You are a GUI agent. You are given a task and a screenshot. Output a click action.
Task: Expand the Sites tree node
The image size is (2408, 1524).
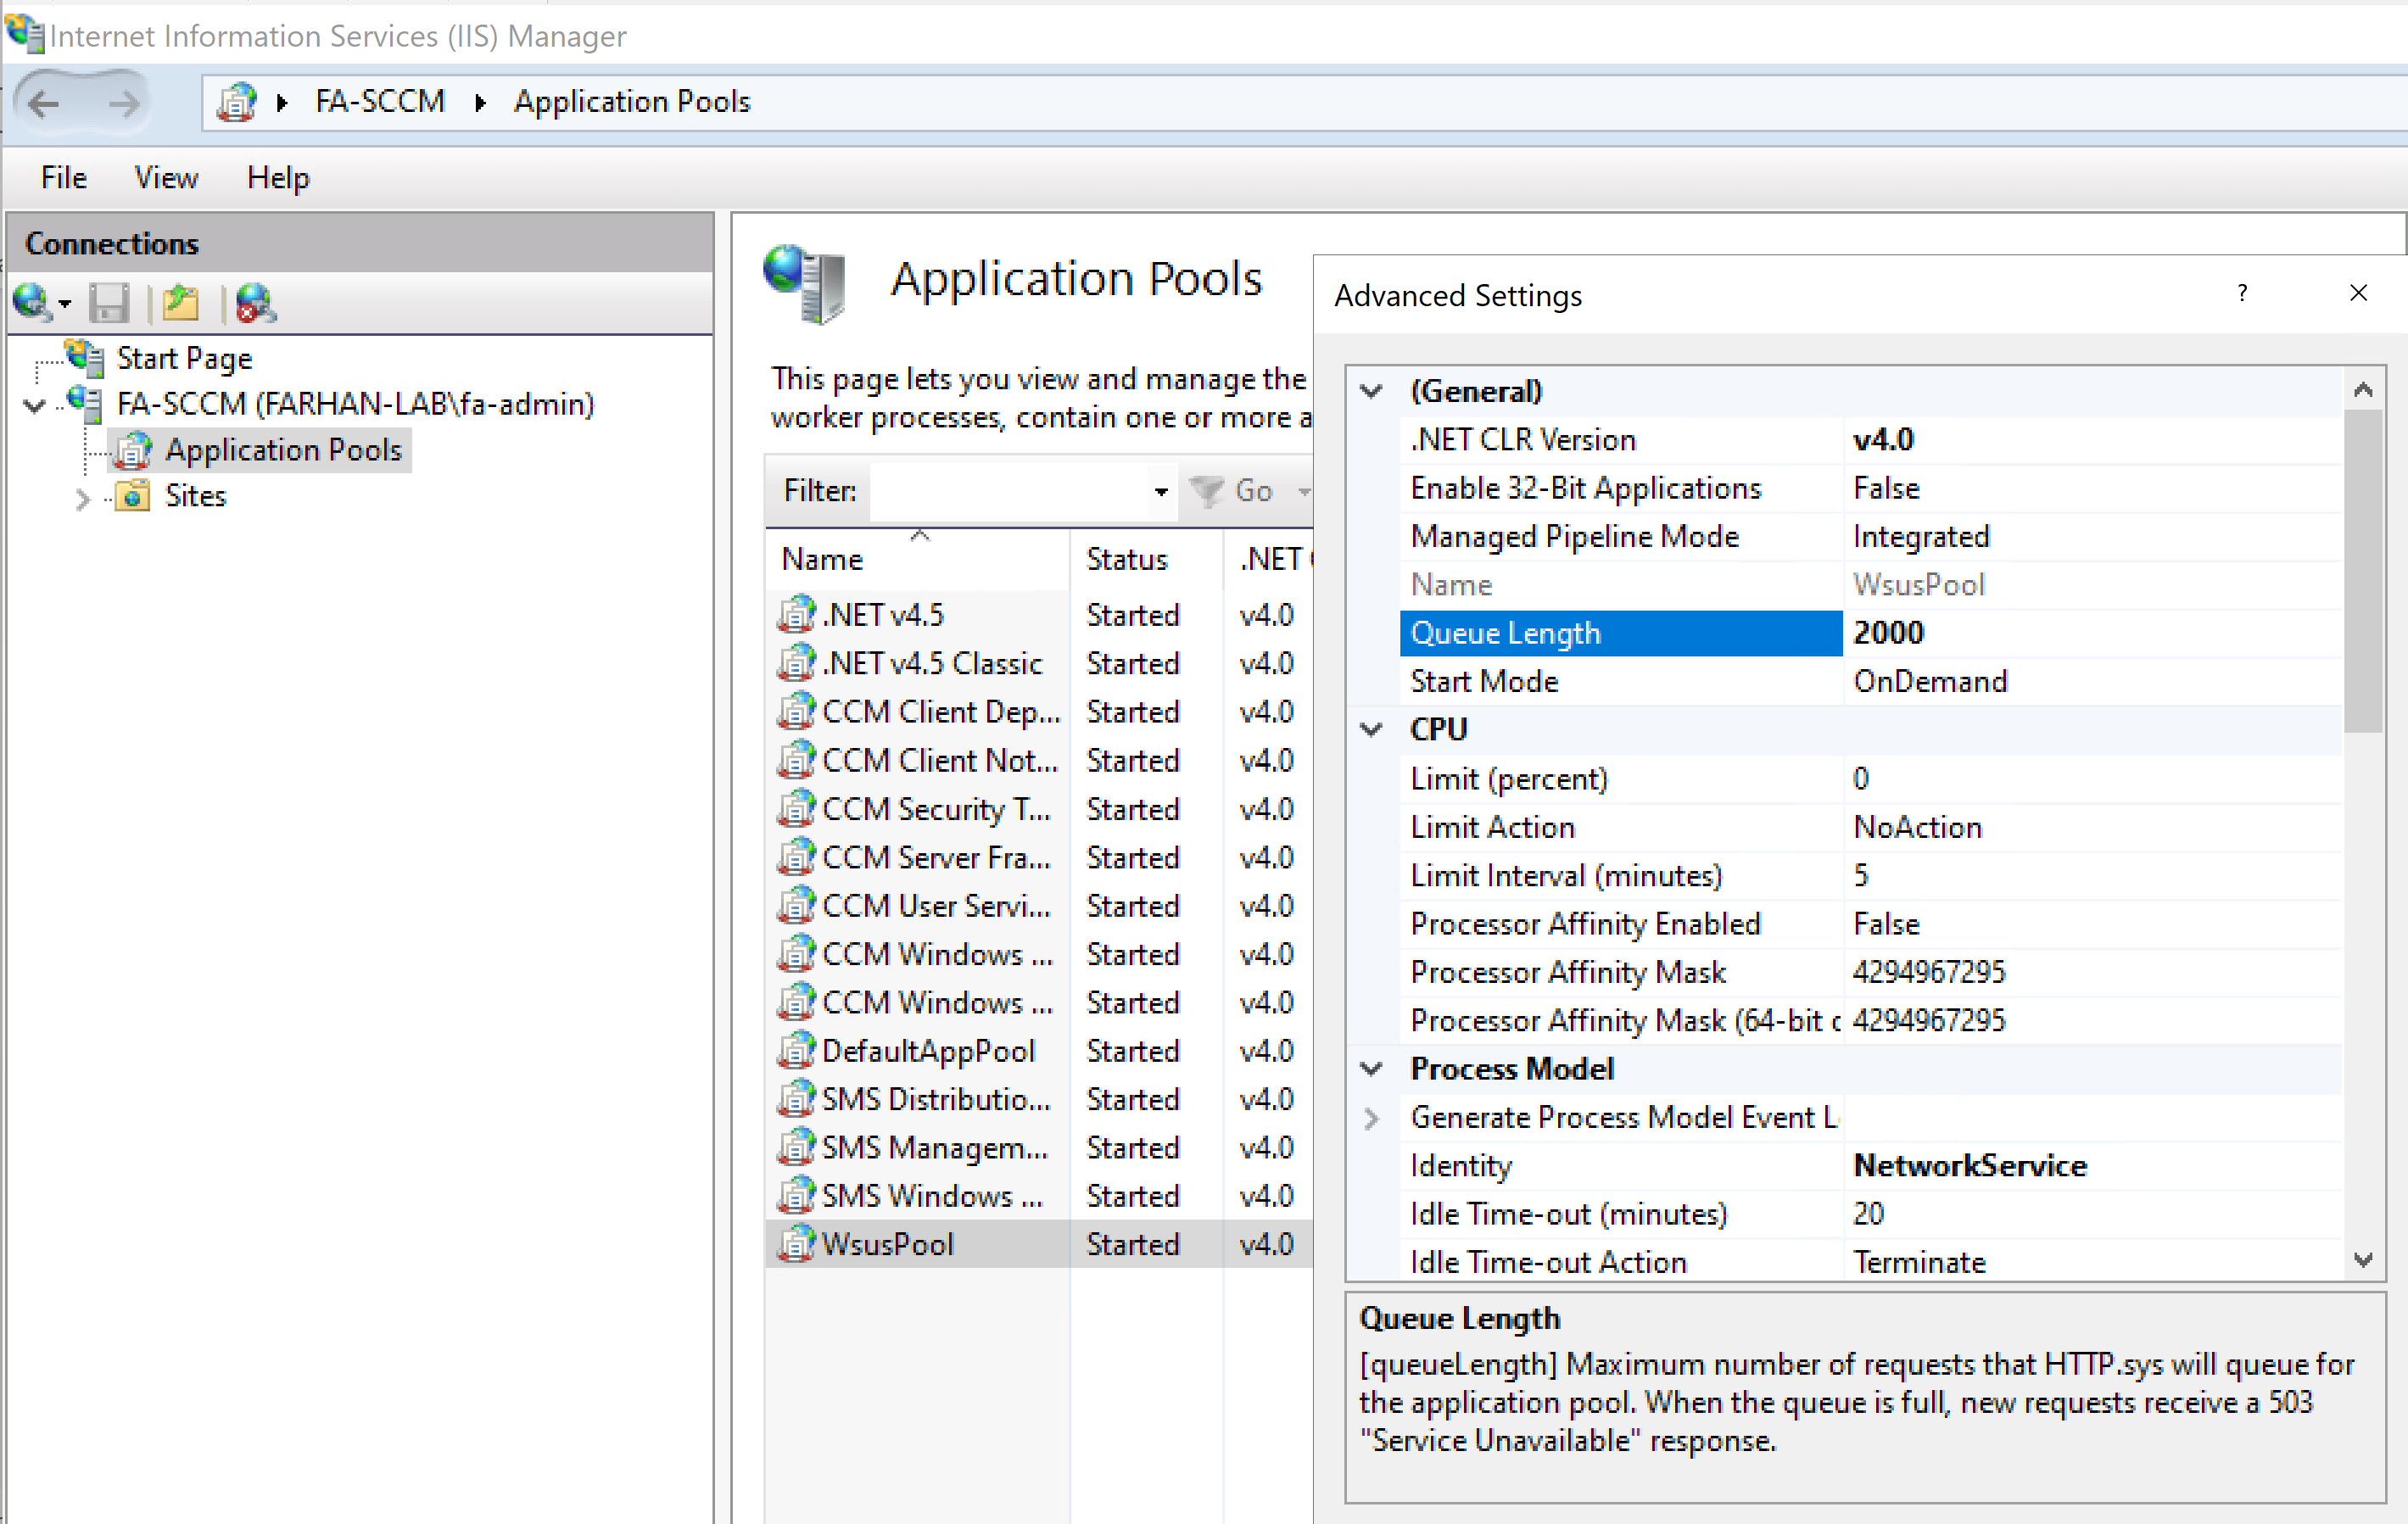pyautogui.click(x=83, y=497)
